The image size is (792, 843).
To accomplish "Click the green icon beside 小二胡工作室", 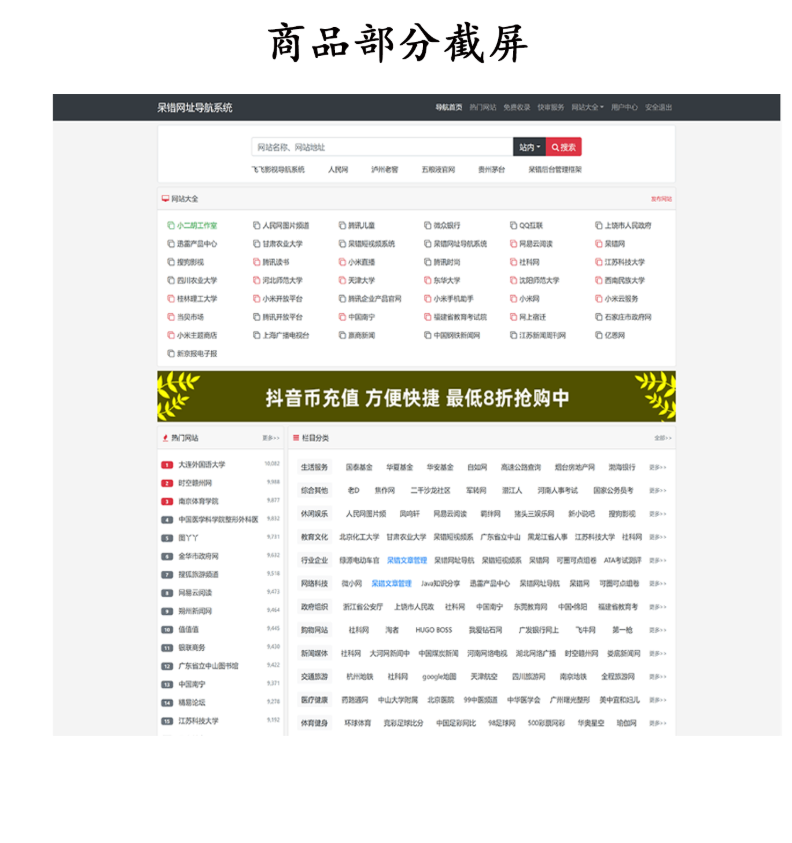I will [170, 226].
